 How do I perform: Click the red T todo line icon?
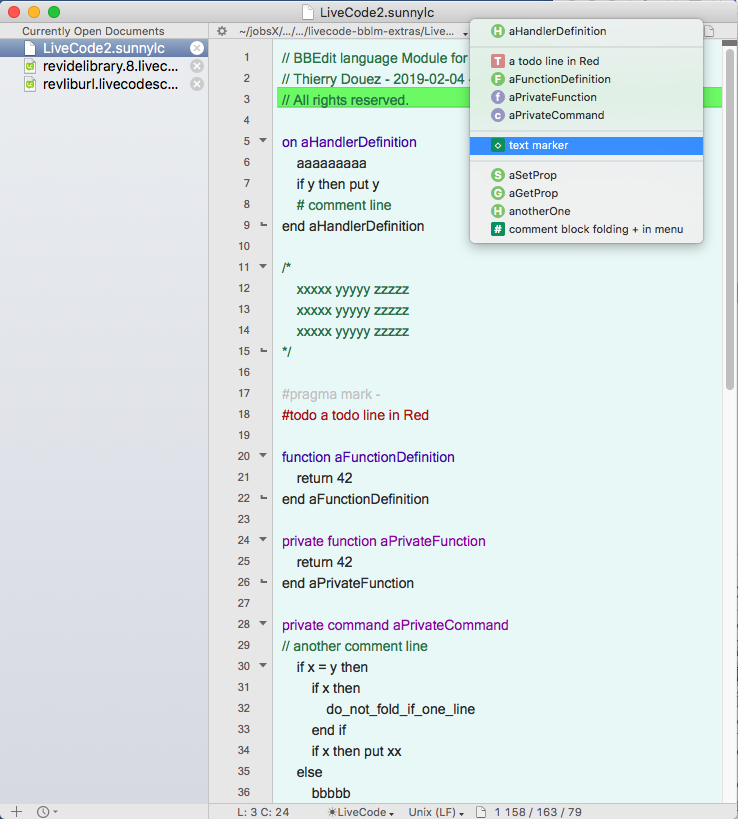click(497, 61)
